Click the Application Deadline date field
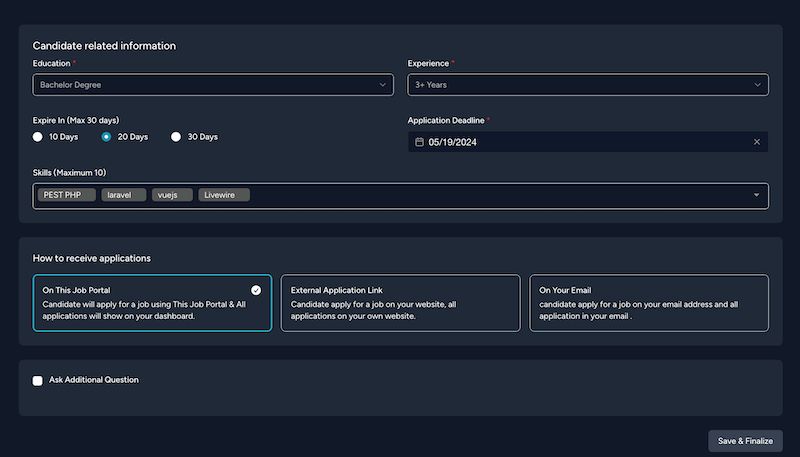Viewport: 800px width, 457px height. pos(580,142)
